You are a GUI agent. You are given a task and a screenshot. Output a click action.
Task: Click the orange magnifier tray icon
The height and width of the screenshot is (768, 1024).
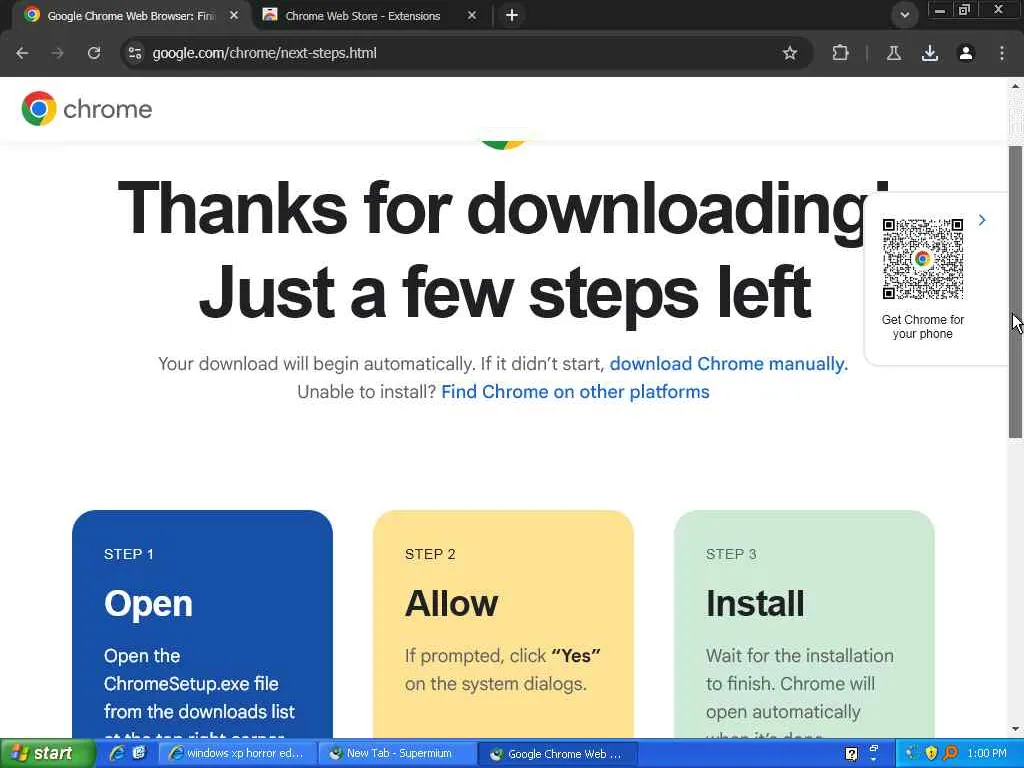tap(951, 754)
